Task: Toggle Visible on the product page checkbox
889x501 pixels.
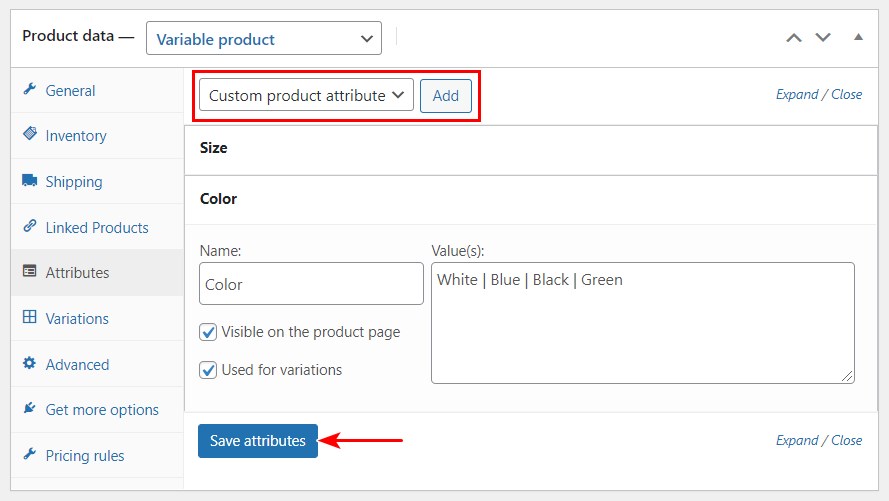Action: coord(208,332)
